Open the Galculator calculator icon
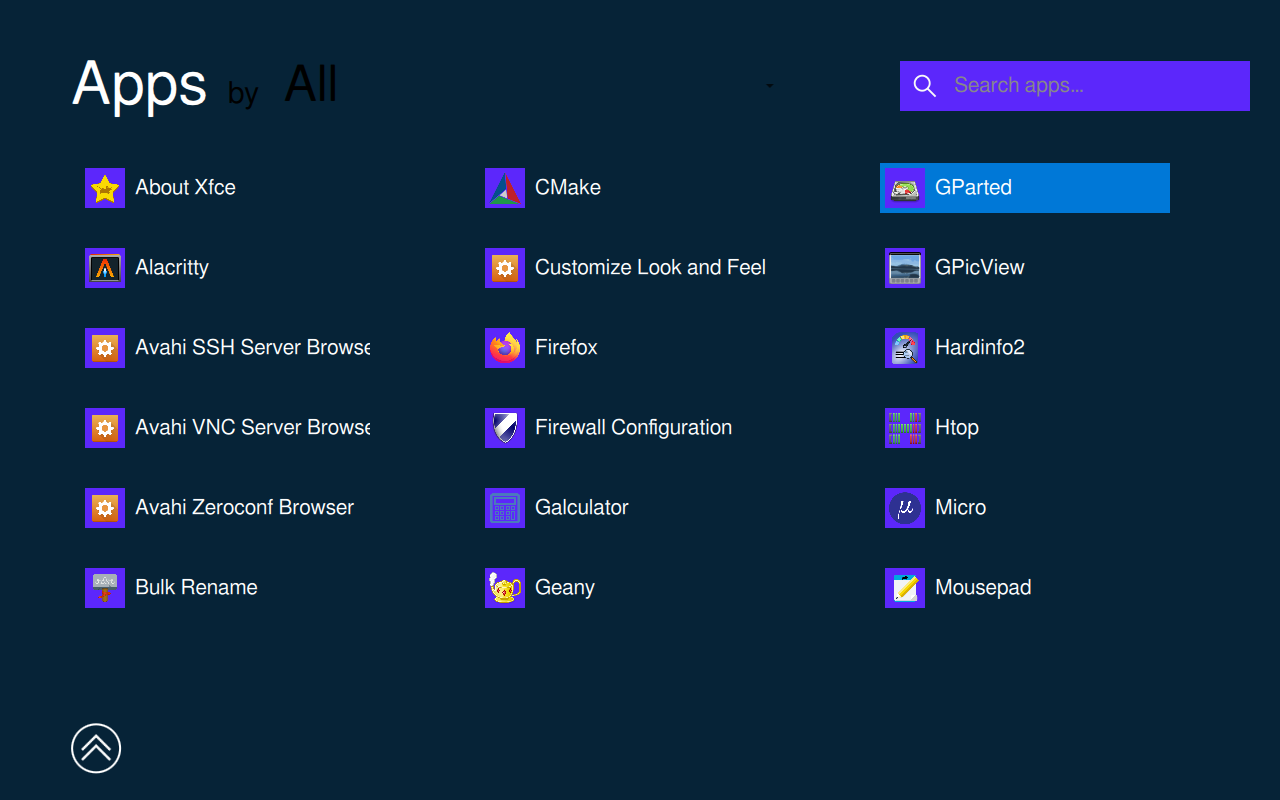This screenshot has width=1280, height=800. coord(505,508)
